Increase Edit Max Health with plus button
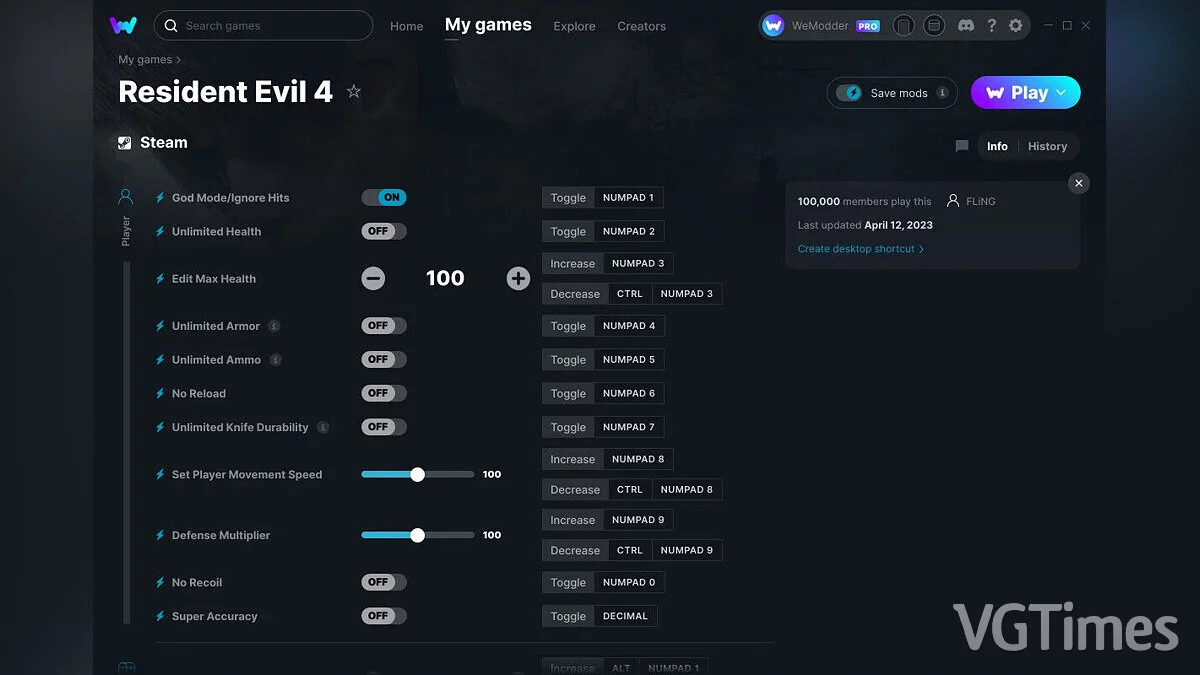Viewport: 1200px width, 675px height. (x=518, y=279)
